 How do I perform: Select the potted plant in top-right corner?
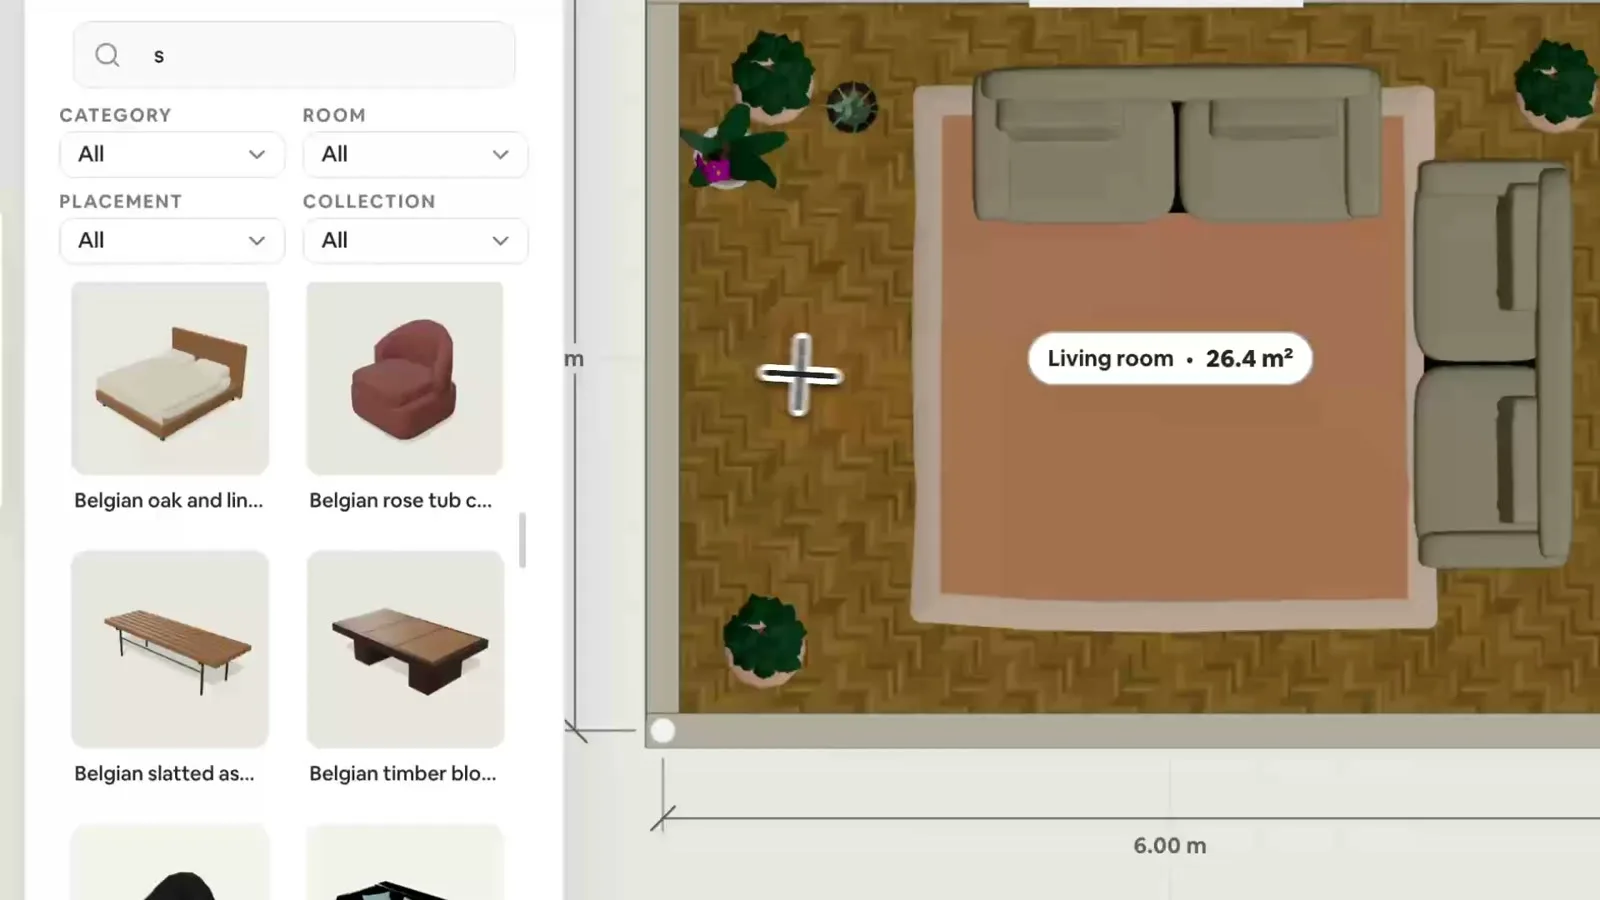coord(1556,84)
